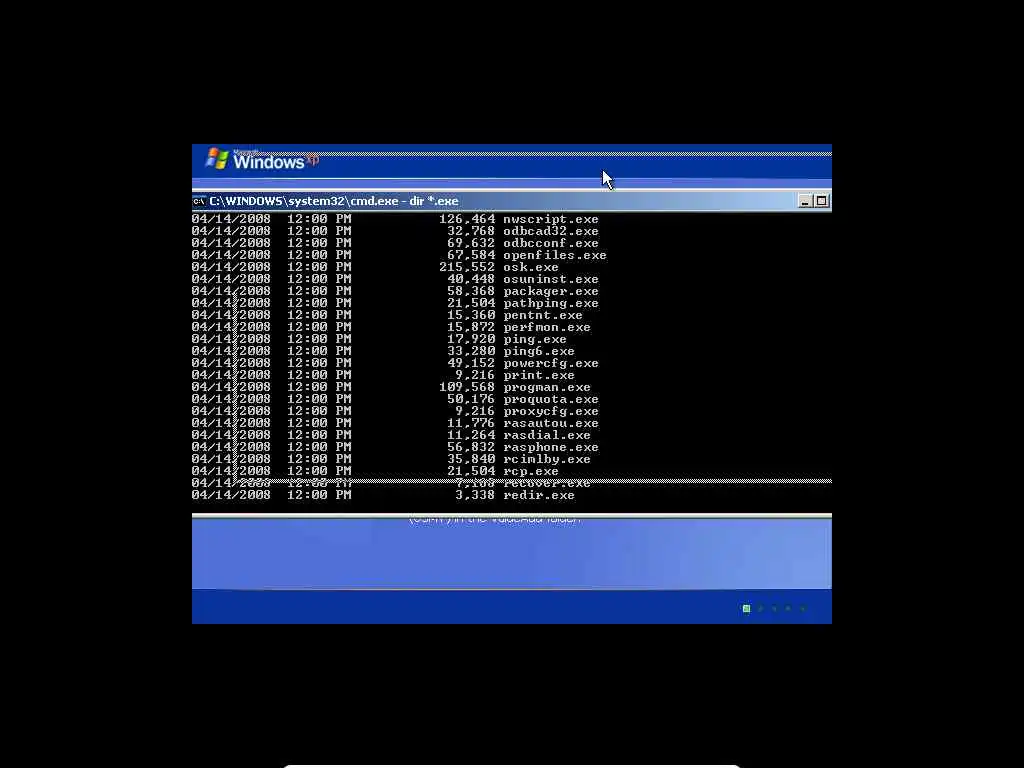
Task: Select the ping6.exe file name
Action: (539, 351)
